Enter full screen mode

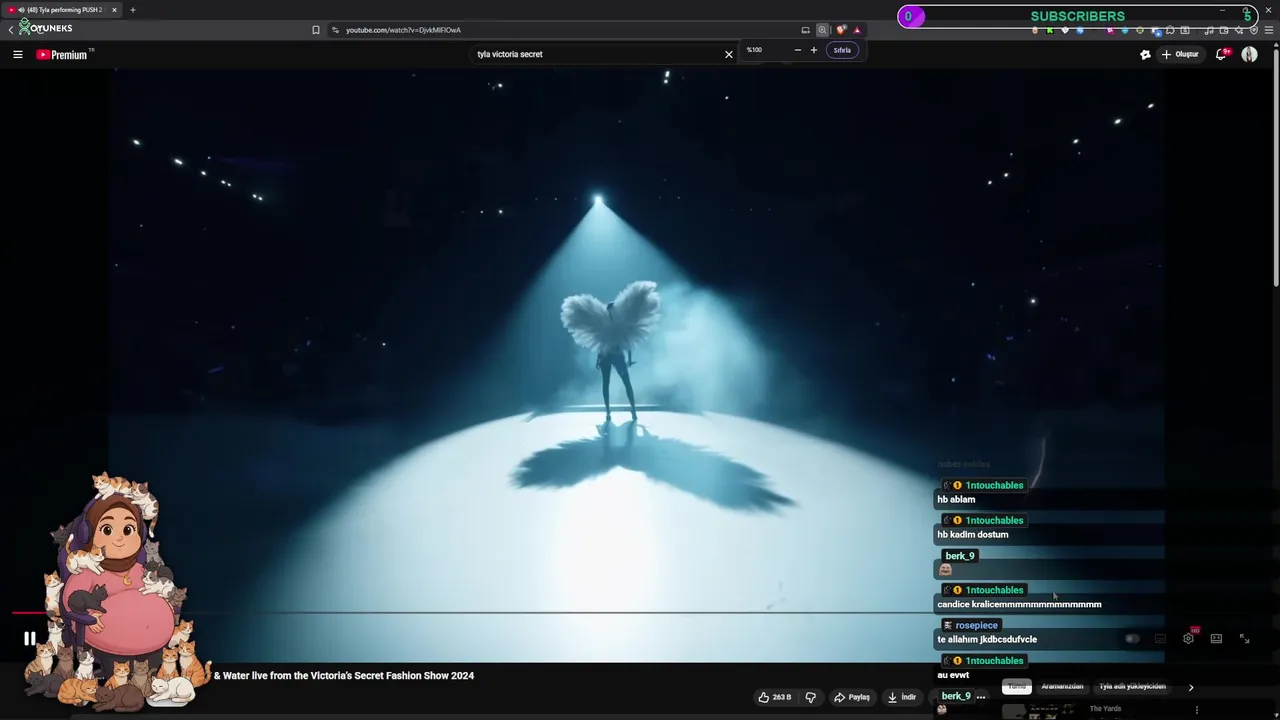click(1244, 639)
